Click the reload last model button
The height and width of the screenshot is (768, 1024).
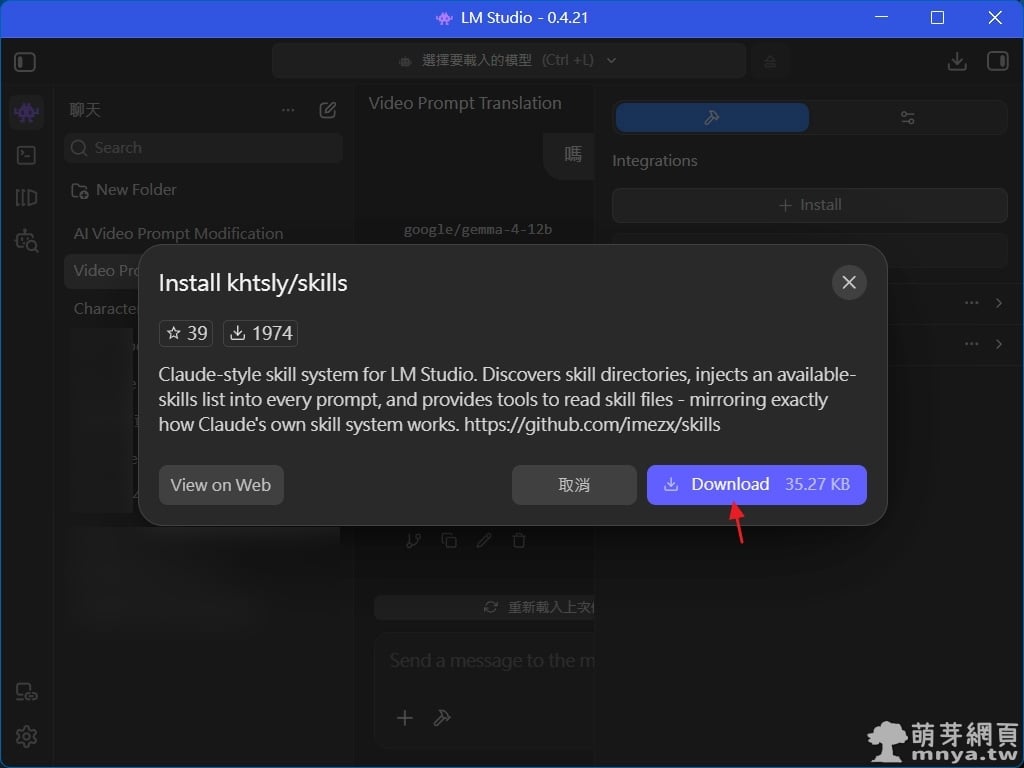(485, 607)
